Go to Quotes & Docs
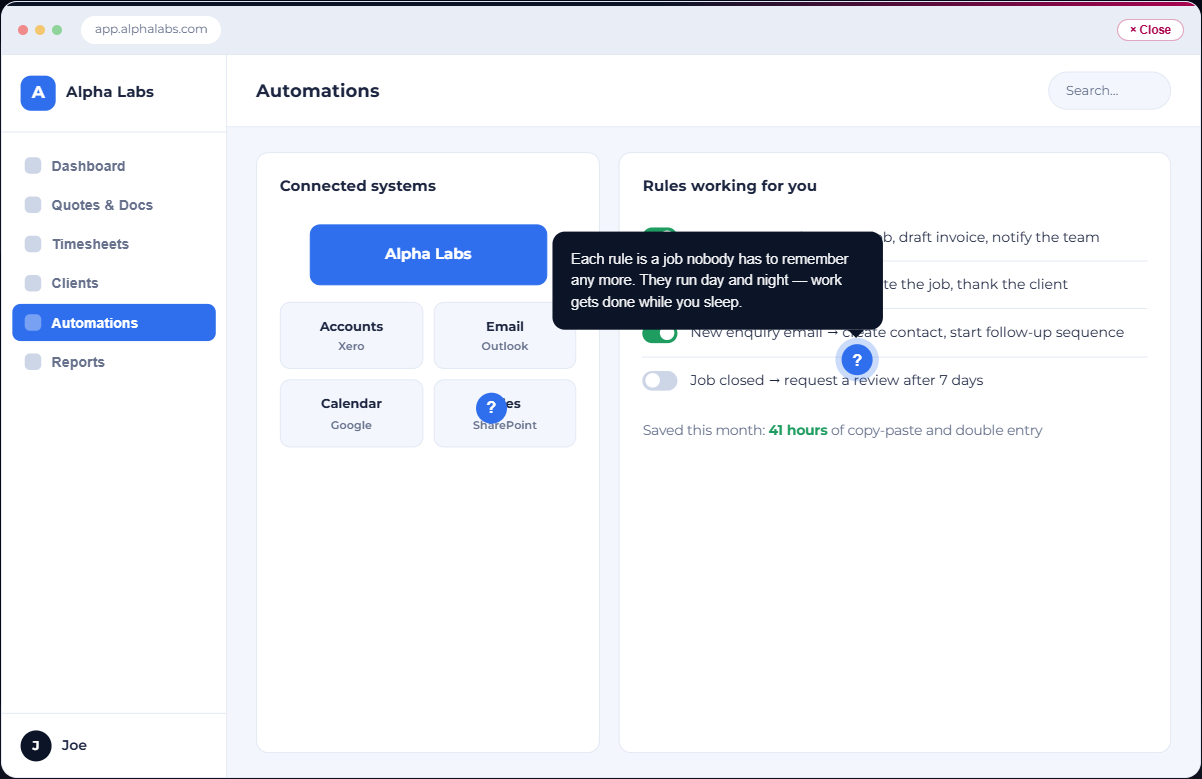Image resolution: width=1202 pixels, height=779 pixels. pos(114,205)
